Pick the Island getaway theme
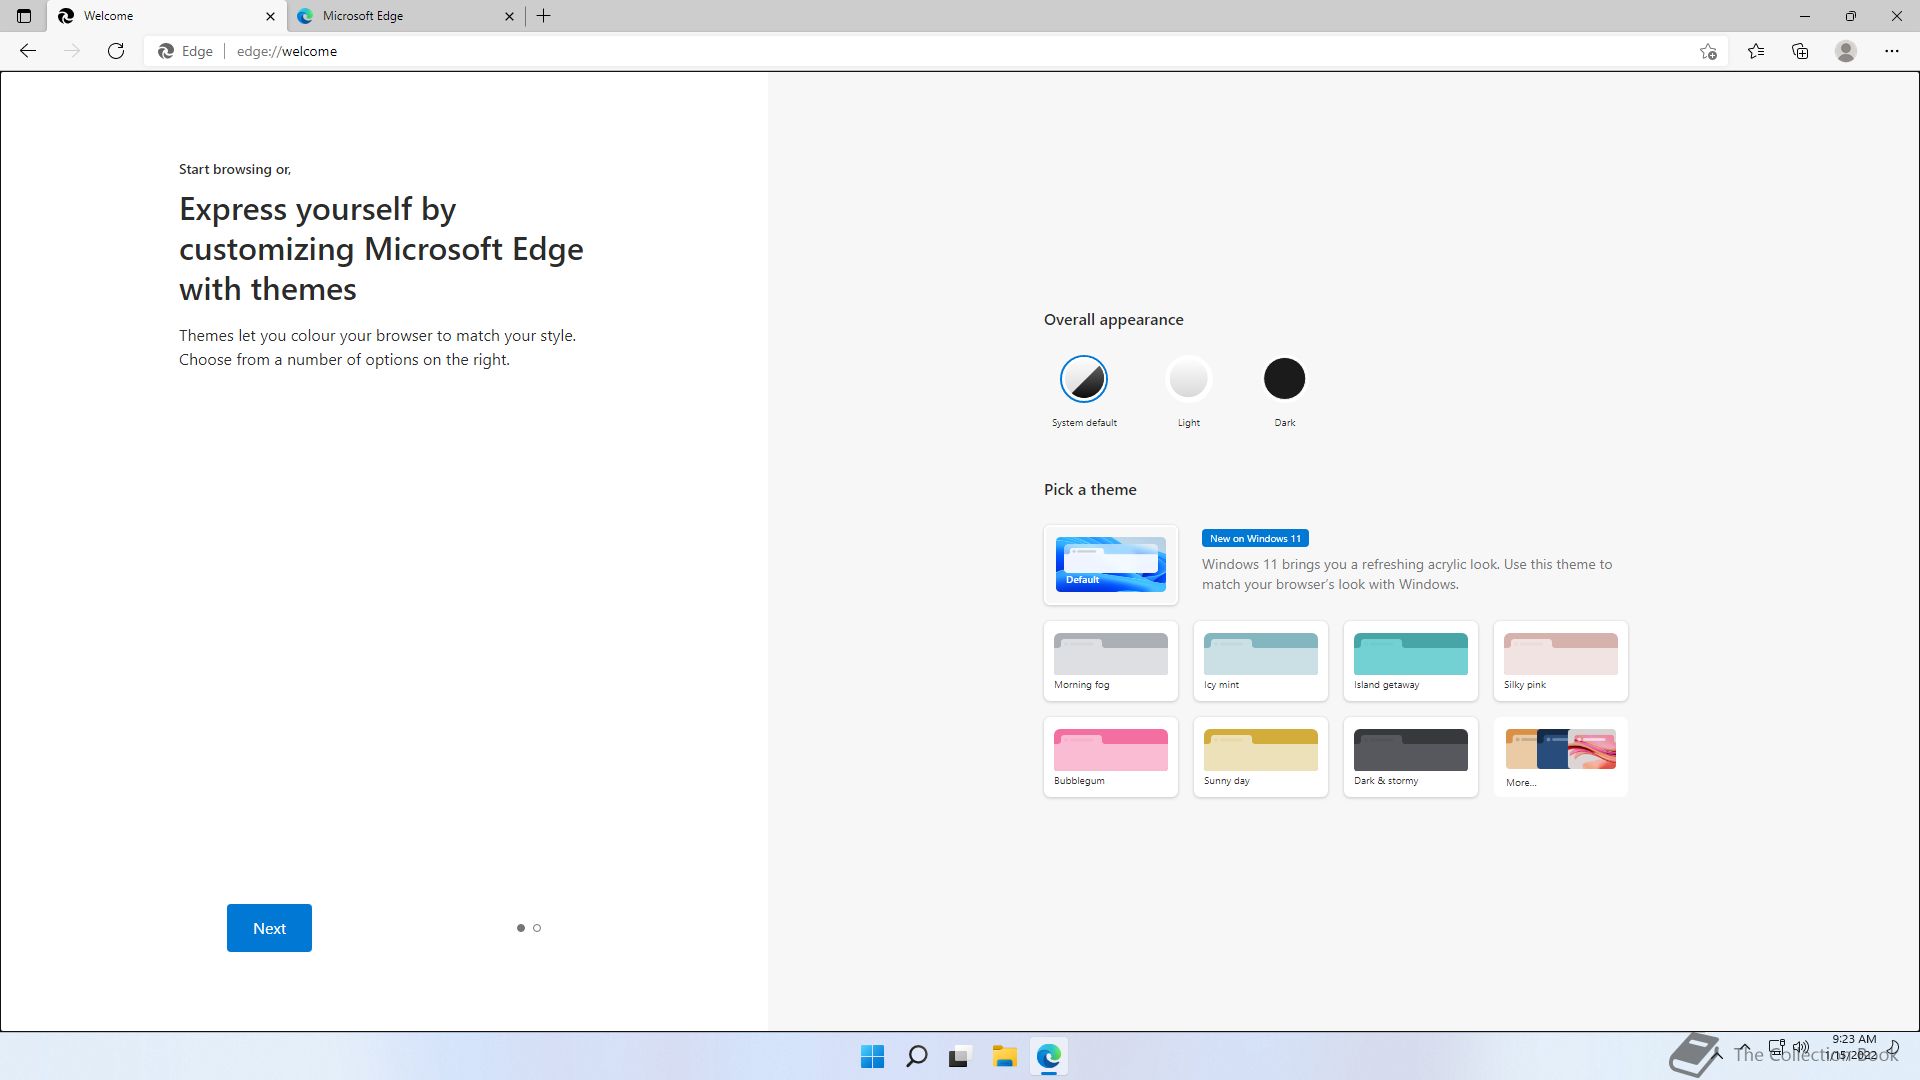 tap(1411, 661)
